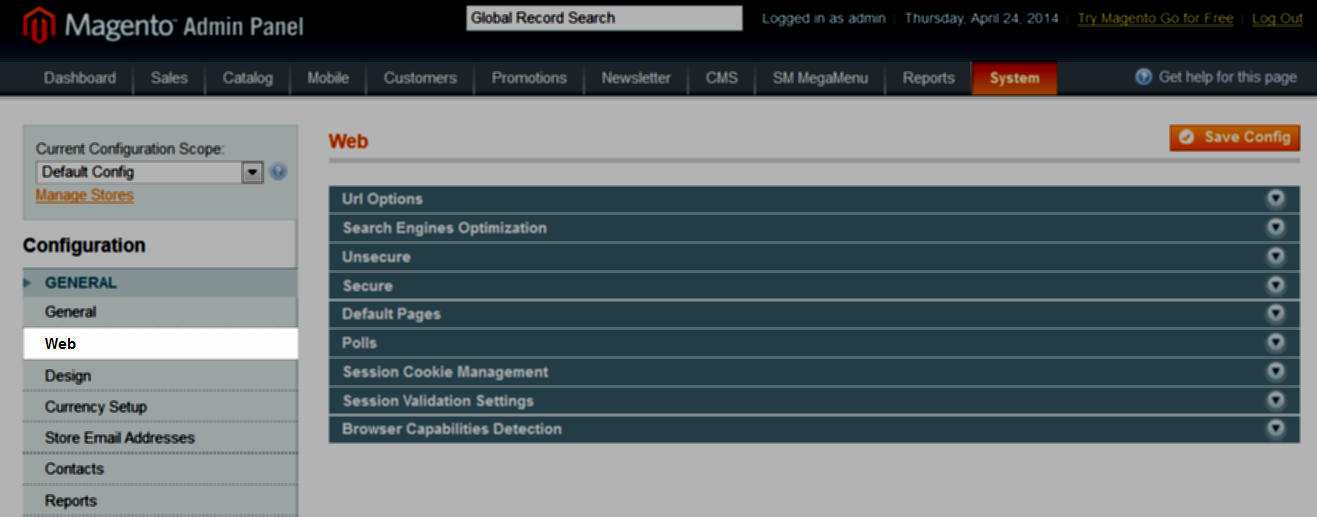This screenshot has height=517, width=1317.
Task: Expand Search Engines Optimization section arrow
Action: coord(1275,227)
